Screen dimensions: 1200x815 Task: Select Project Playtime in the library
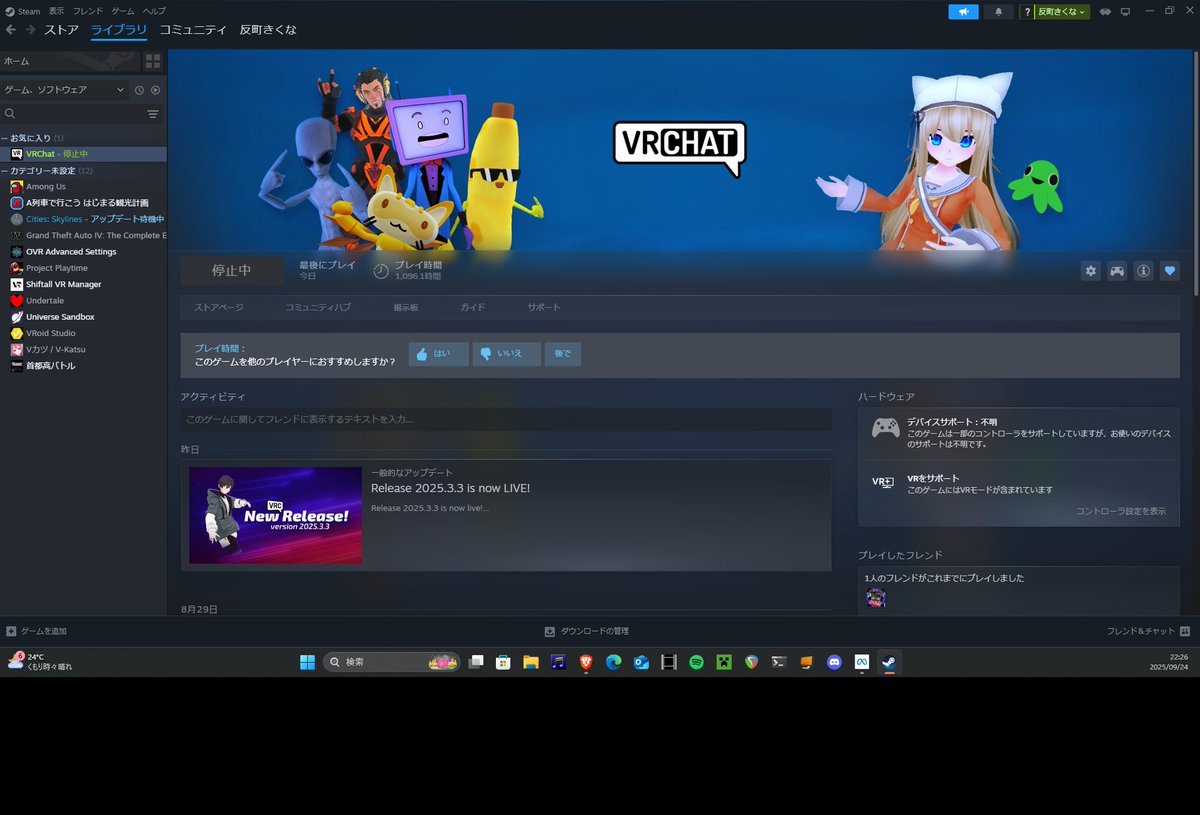click(83, 268)
